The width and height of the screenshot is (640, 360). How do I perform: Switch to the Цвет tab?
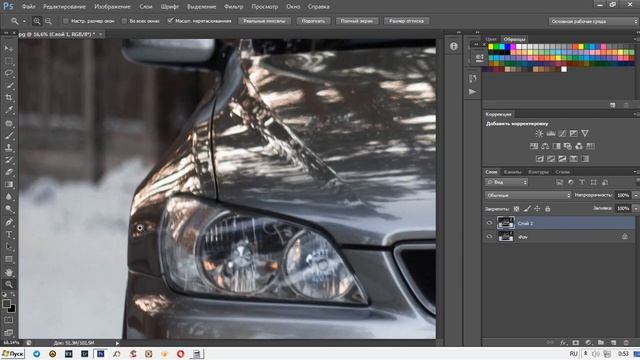coord(491,39)
